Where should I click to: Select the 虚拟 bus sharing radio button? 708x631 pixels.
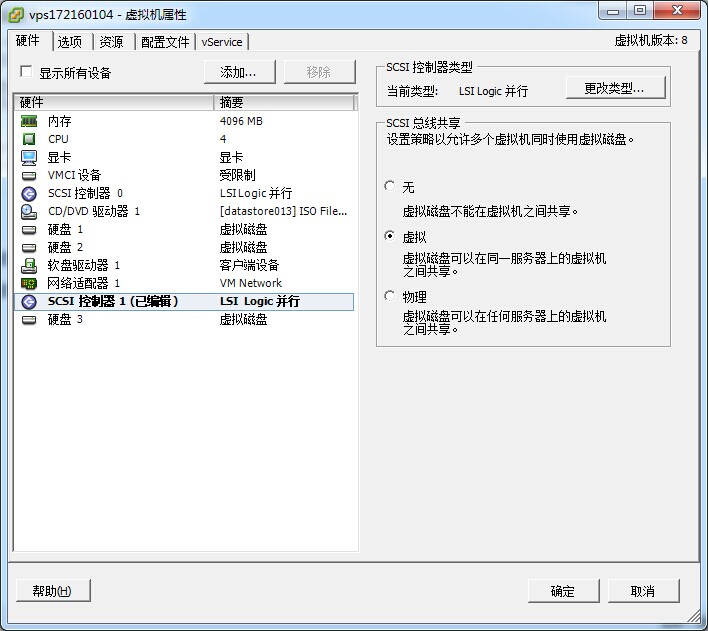389,236
